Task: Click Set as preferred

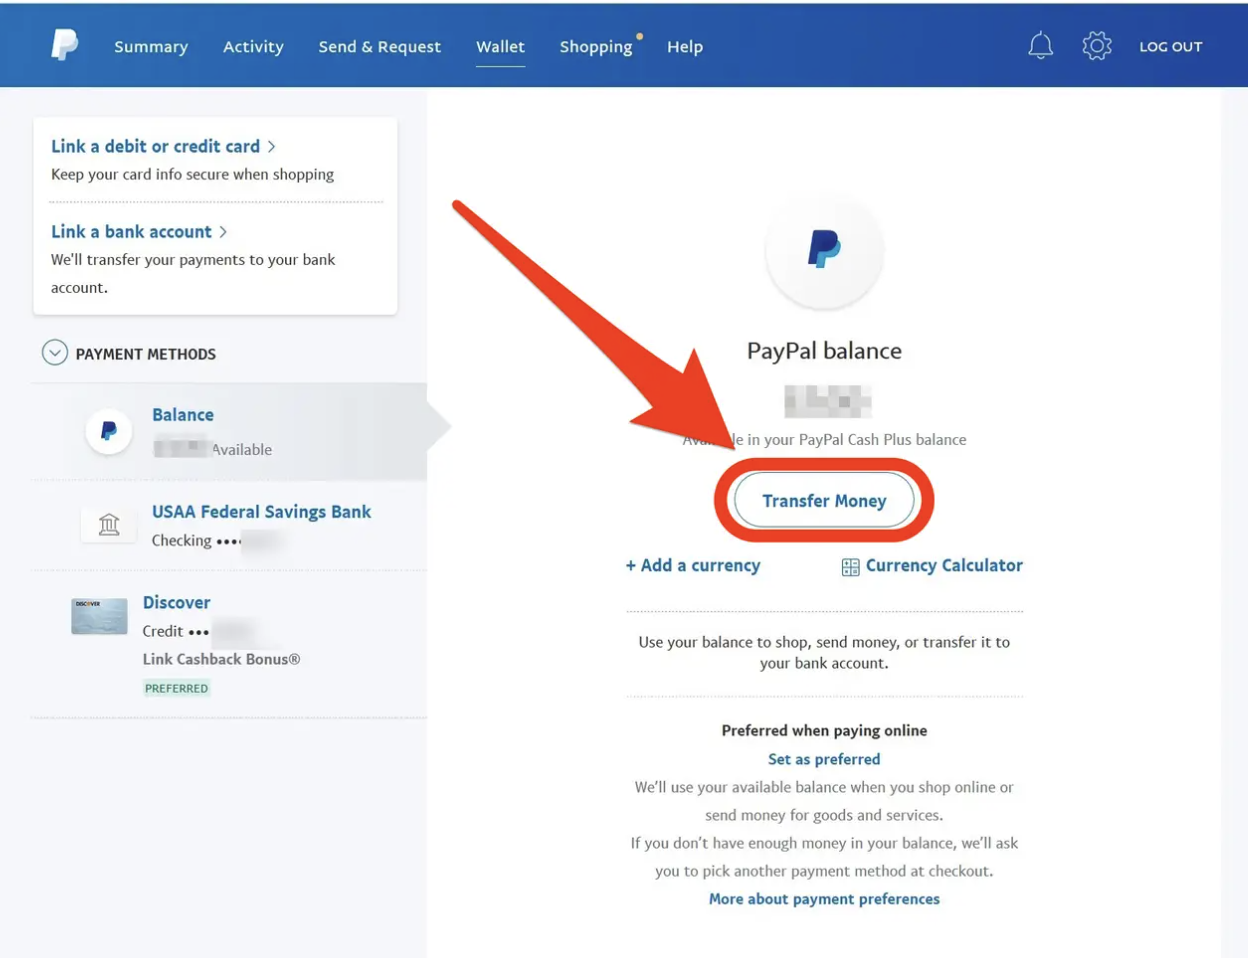Action: click(x=824, y=759)
